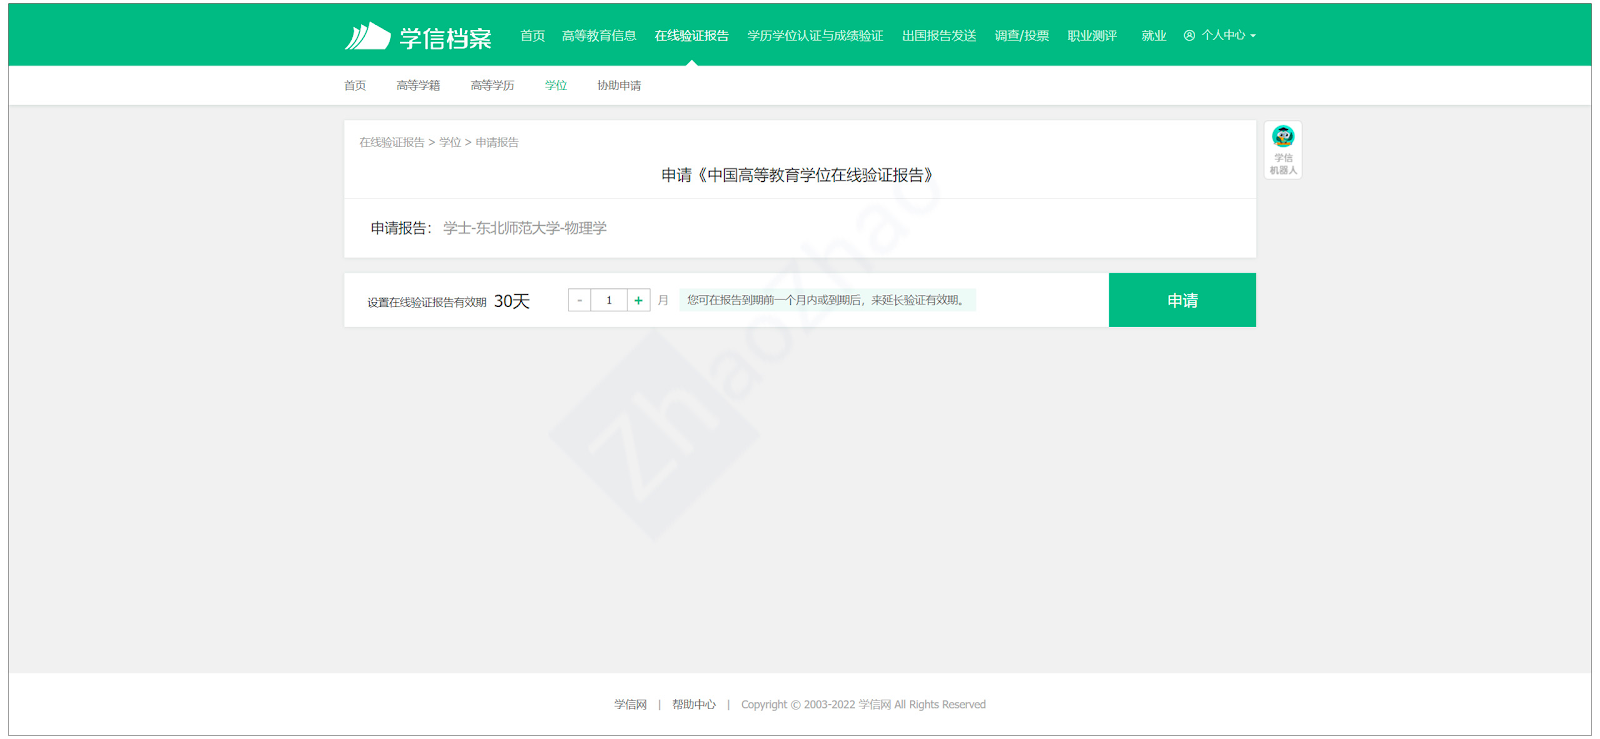Open 帮助中心 footer link
Viewport: 1600px width, 739px height.
pos(694,704)
